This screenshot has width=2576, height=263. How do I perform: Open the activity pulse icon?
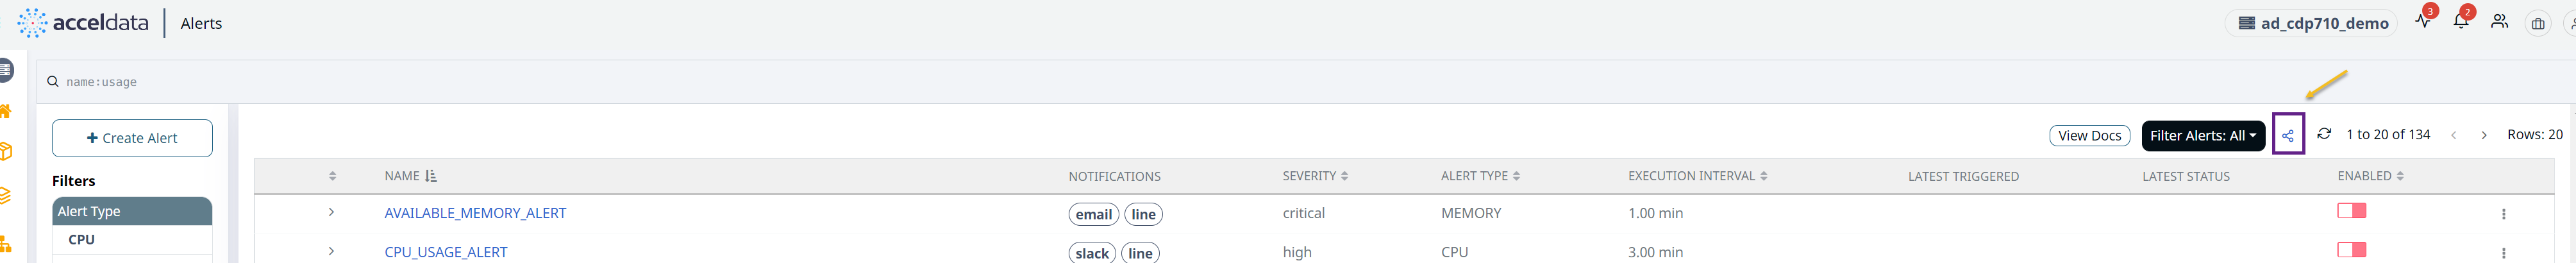click(x=2422, y=22)
